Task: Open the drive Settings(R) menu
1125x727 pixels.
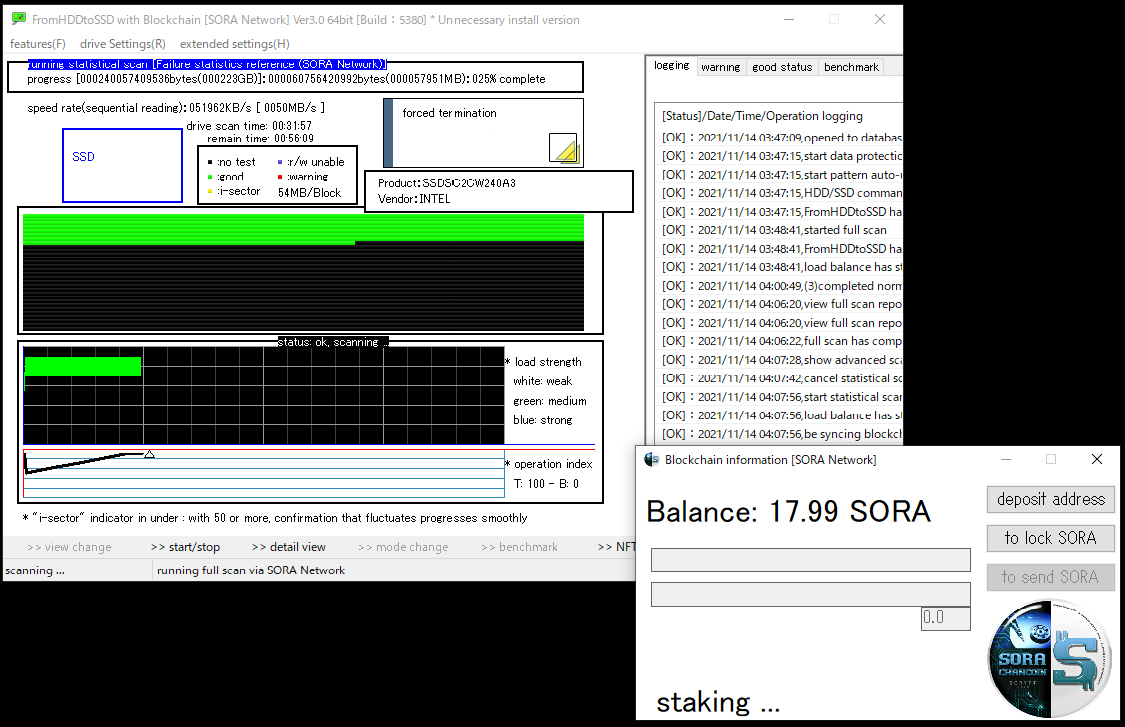Action: (x=123, y=44)
